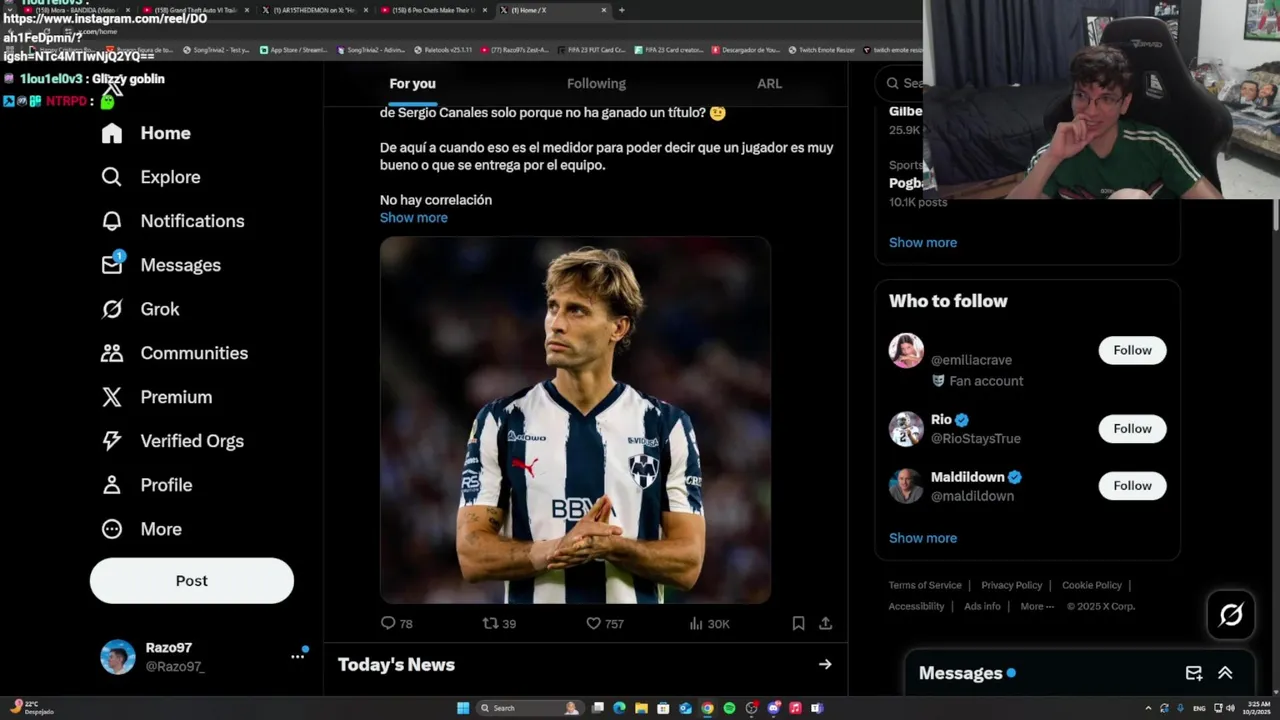The width and height of the screenshot is (1280, 720).
Task: Switch to the Following tab
Action: [596, 84]
